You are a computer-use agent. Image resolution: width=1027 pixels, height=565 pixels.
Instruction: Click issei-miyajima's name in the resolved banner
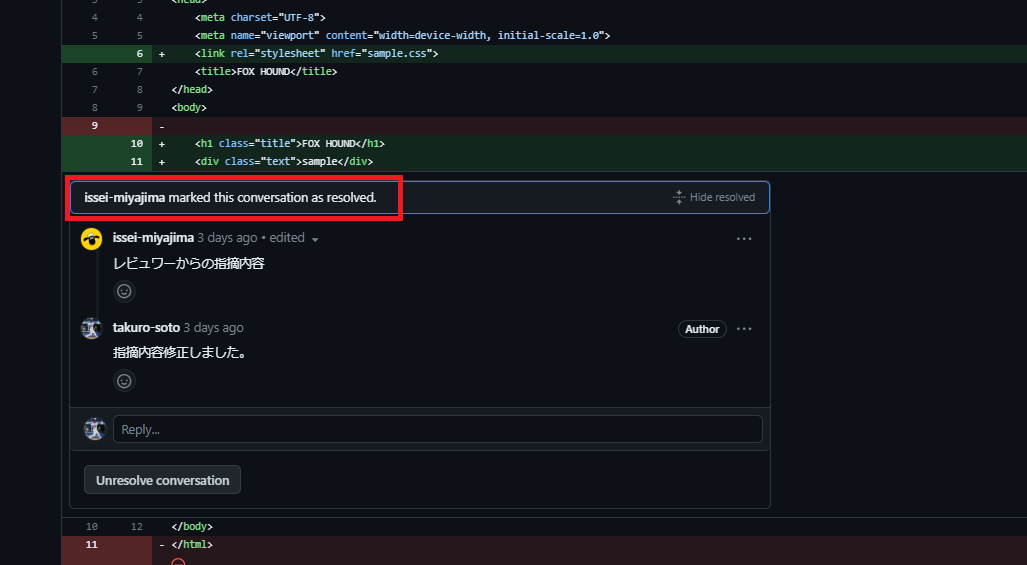click(x=125, y=198)
